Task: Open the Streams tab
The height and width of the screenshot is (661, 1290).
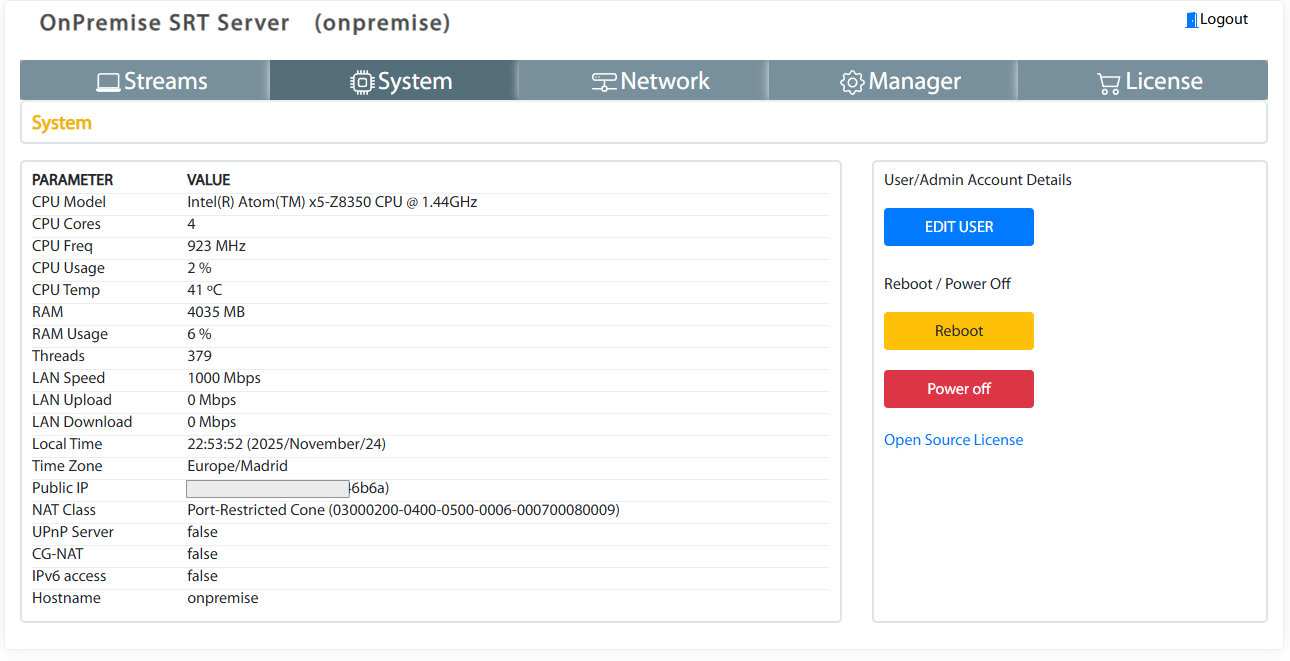Action: coord(165,82)
